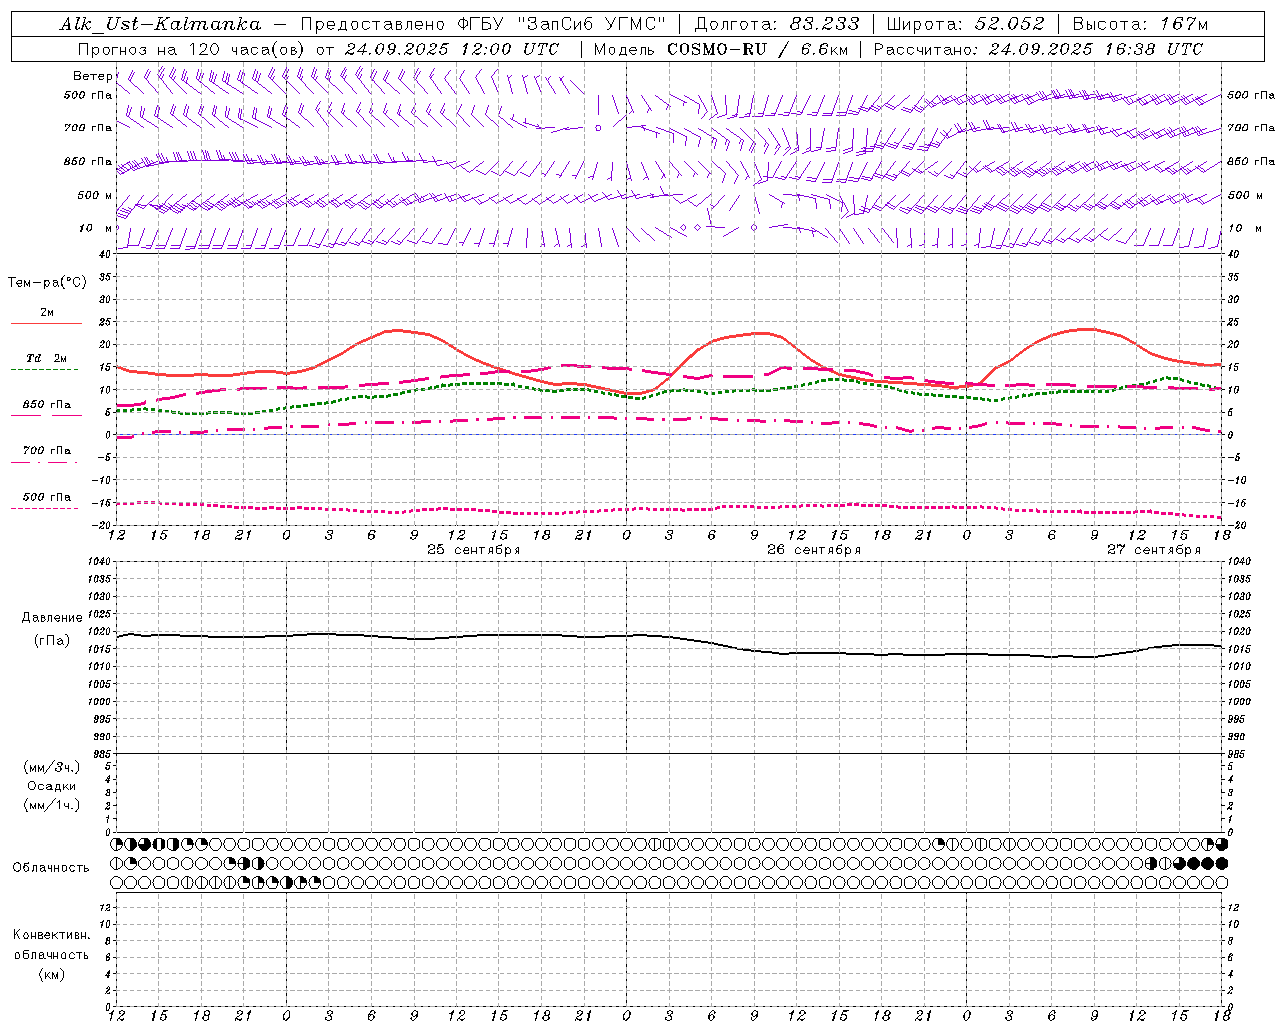Click the date label 27 сентября
Image resolution: width=1280 pixels, height=1024 pixels.
point(1154,550)
